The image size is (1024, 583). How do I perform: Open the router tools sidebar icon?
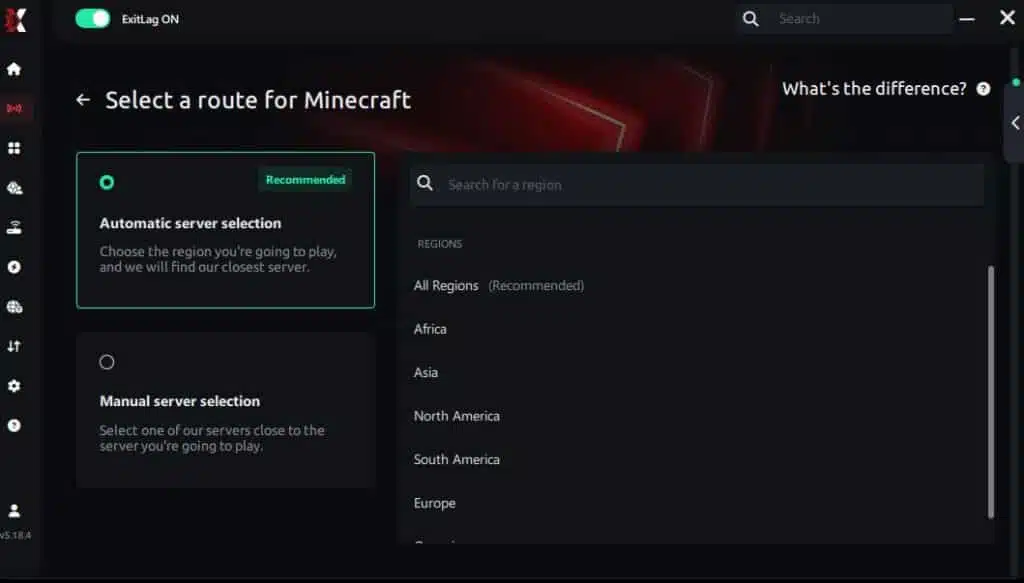pos(14,227)
